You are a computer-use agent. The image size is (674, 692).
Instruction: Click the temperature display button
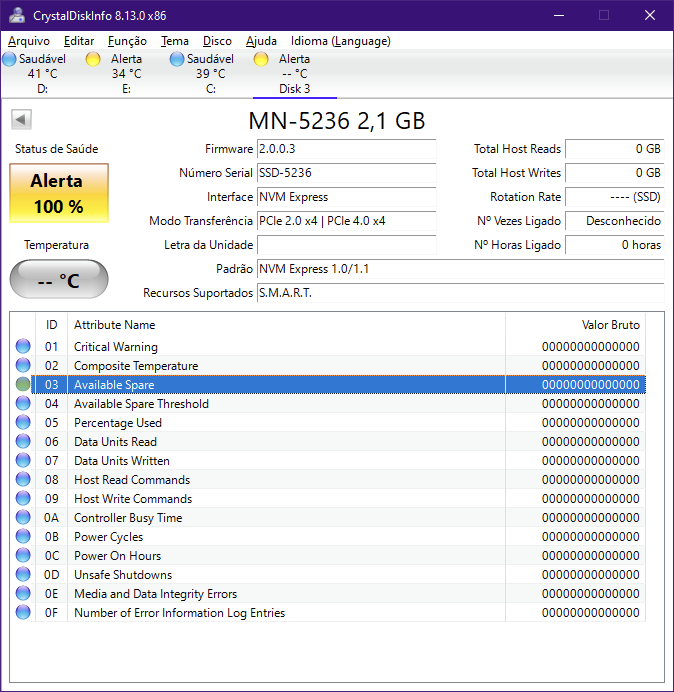(59, 280)
